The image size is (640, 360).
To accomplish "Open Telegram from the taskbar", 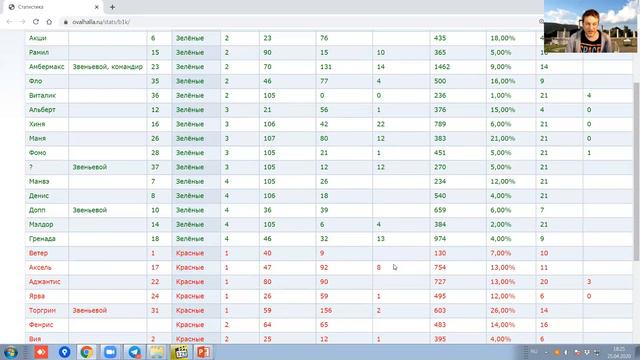I will pos(134,352).
